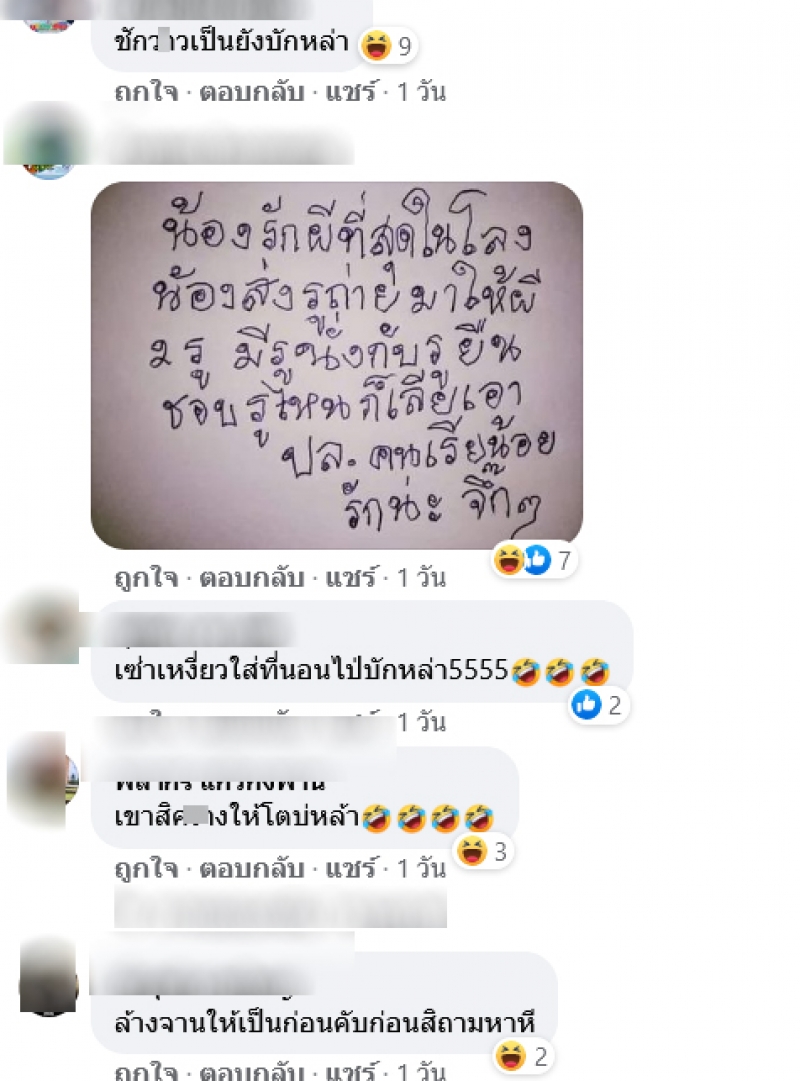The width and height of the screenshot is (800, 1081).
Task: Click แชร์ under the เขาสิ comment
Action: (352, 869)
